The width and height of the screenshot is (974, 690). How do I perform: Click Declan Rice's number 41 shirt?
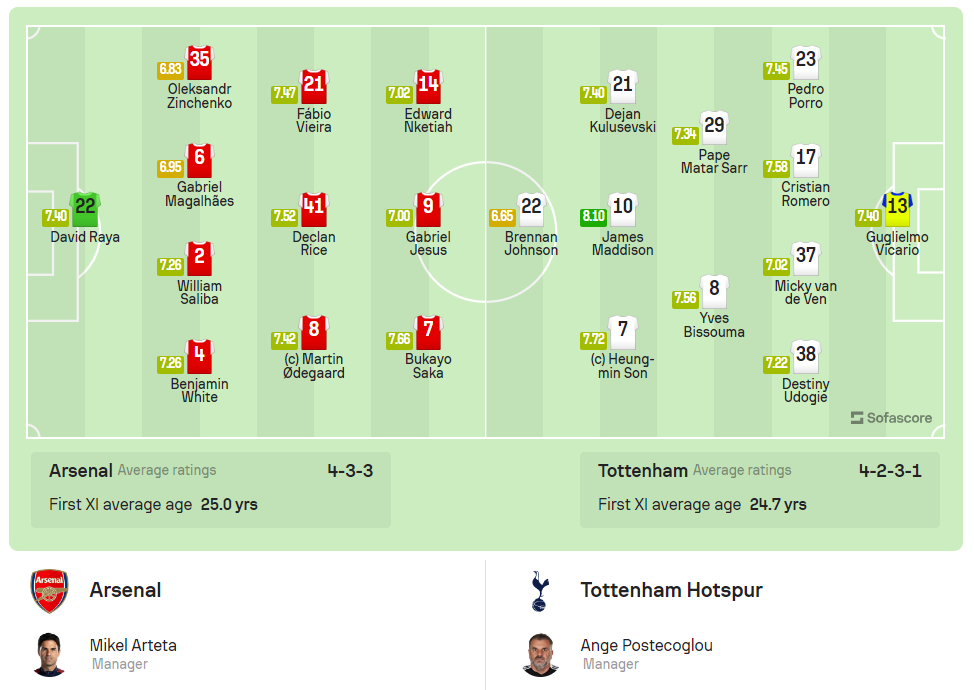tap(314, 209)
